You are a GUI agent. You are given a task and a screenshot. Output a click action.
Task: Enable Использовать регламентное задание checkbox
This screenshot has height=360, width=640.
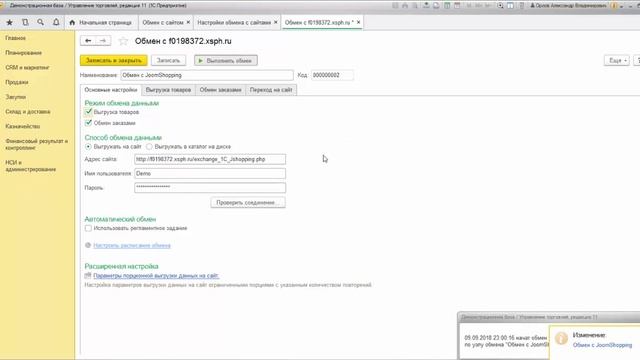(x=88, y=228)
